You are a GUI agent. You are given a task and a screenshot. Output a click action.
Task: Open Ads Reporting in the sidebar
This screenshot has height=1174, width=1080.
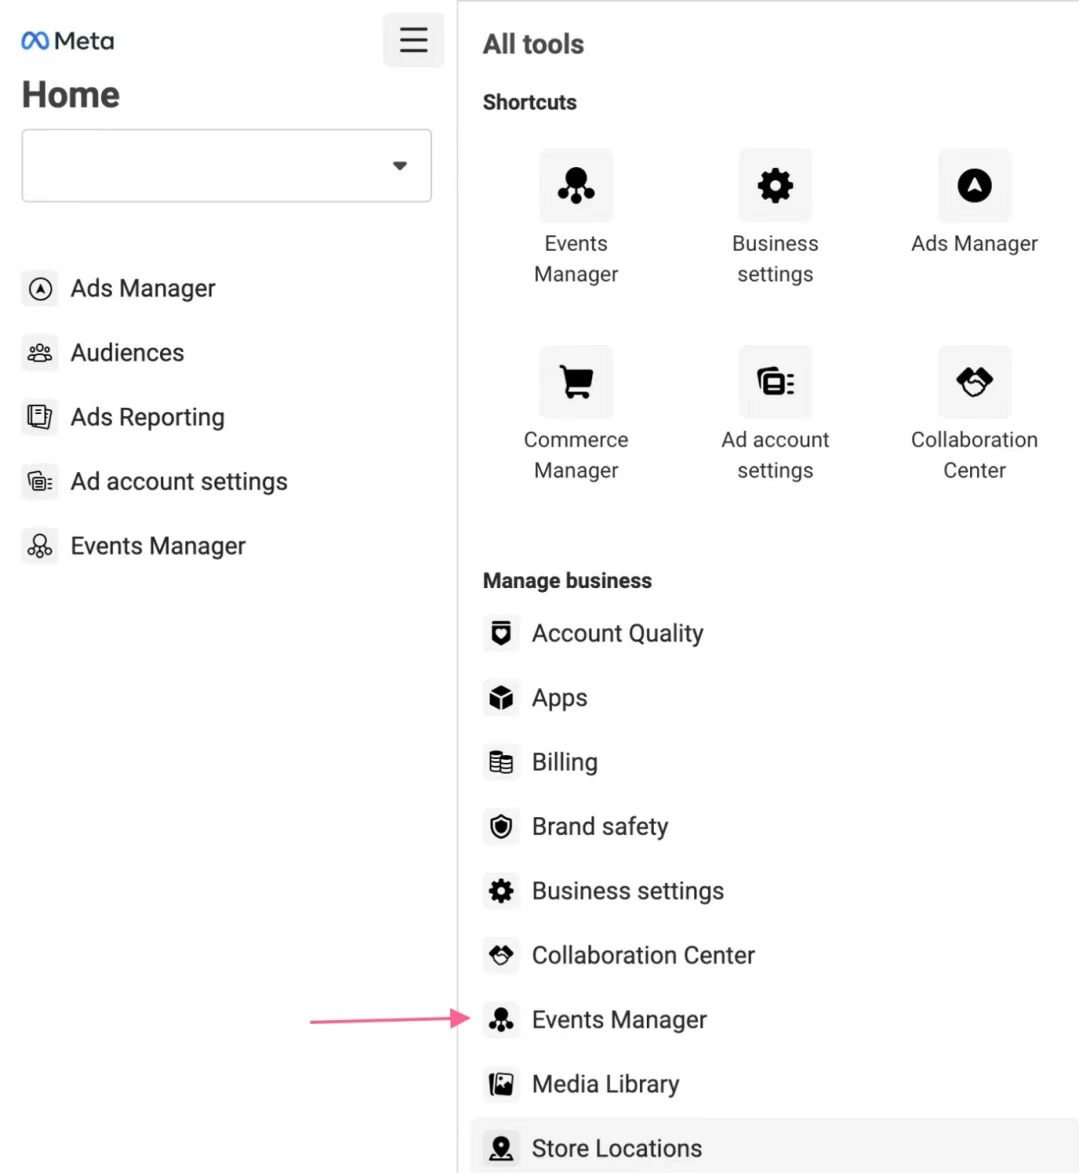pyautogui.click(x=148, y=417)
